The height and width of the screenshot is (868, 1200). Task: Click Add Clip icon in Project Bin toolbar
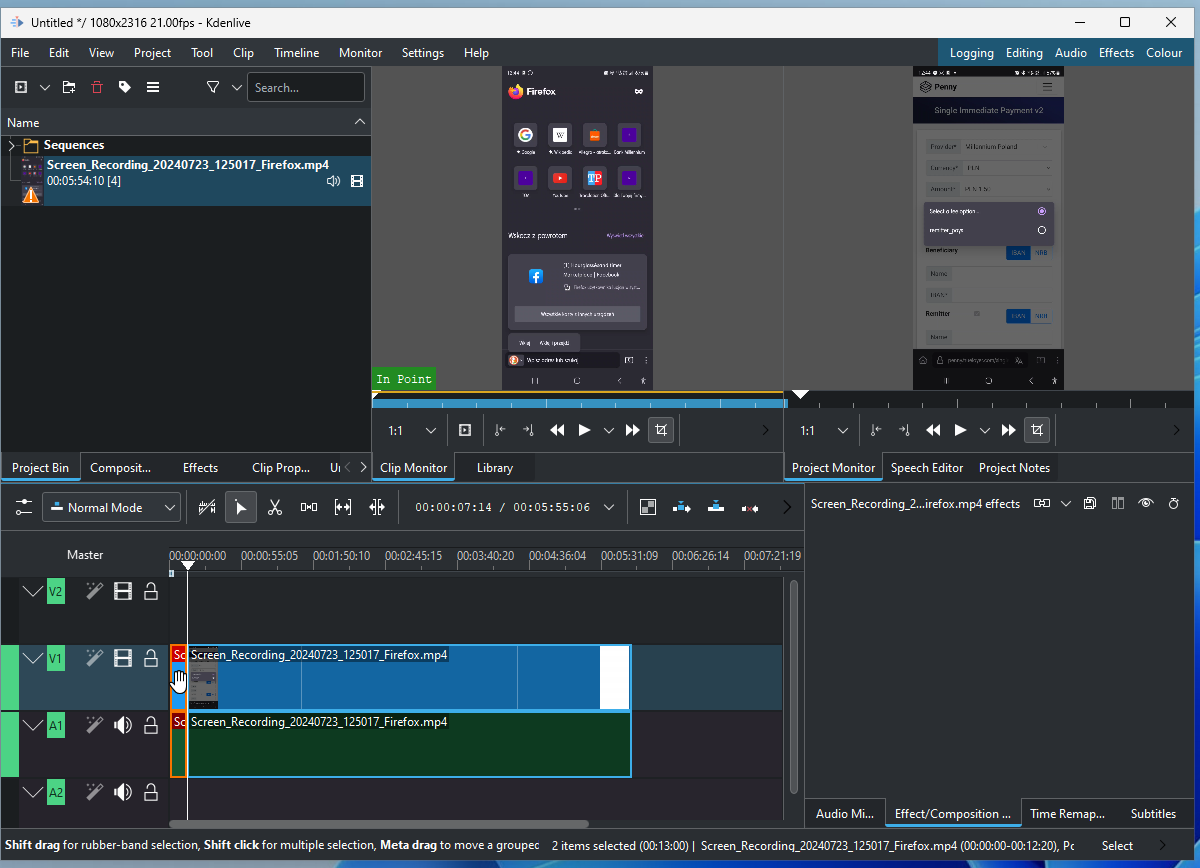pos(21,87)
